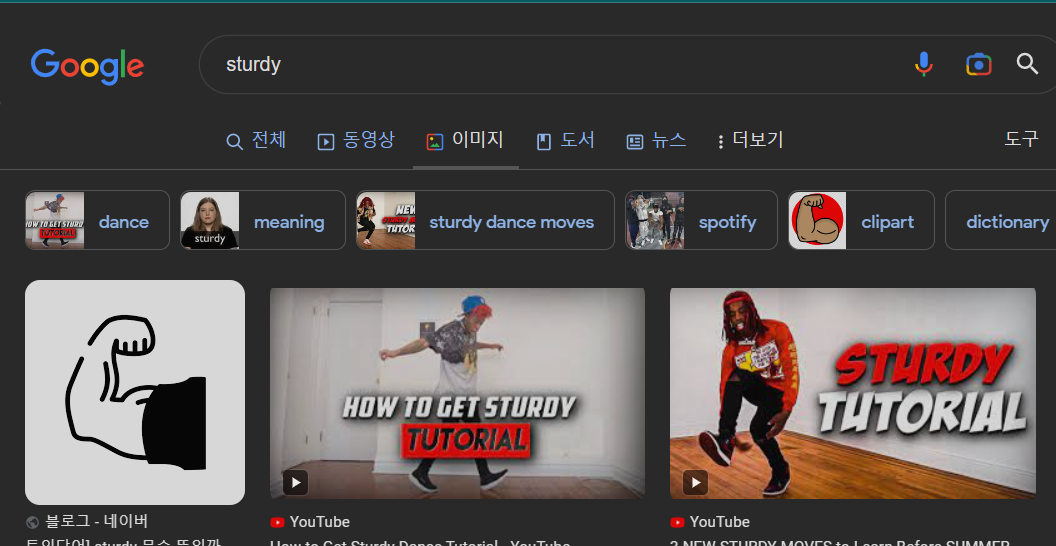The image size is (1056, 546).
Task: Open the YouTube source under 'How to Get Sturdy'
Action: [320, 522]
